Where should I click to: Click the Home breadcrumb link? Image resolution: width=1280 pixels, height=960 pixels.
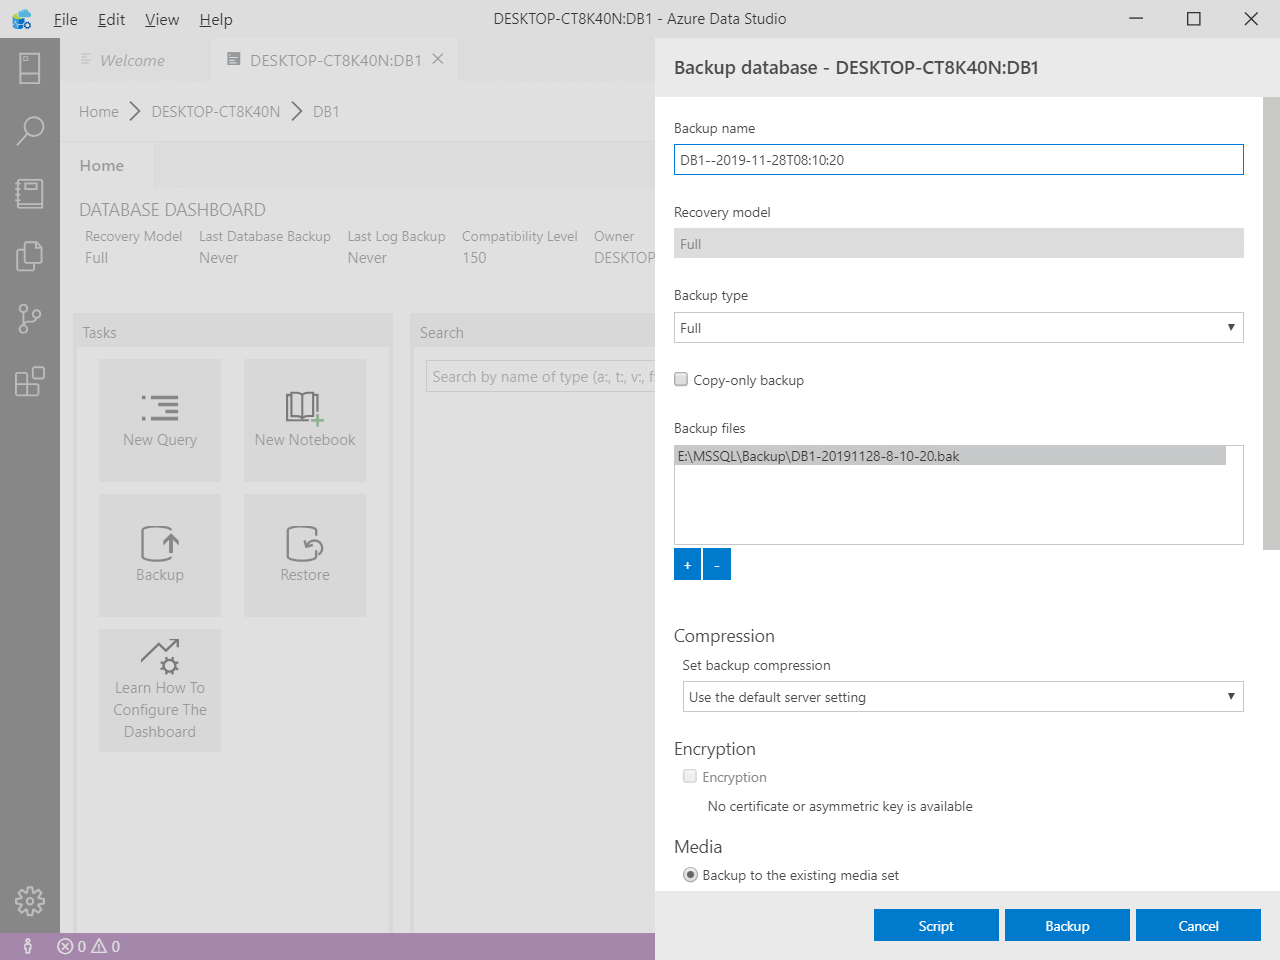point(99,112)
